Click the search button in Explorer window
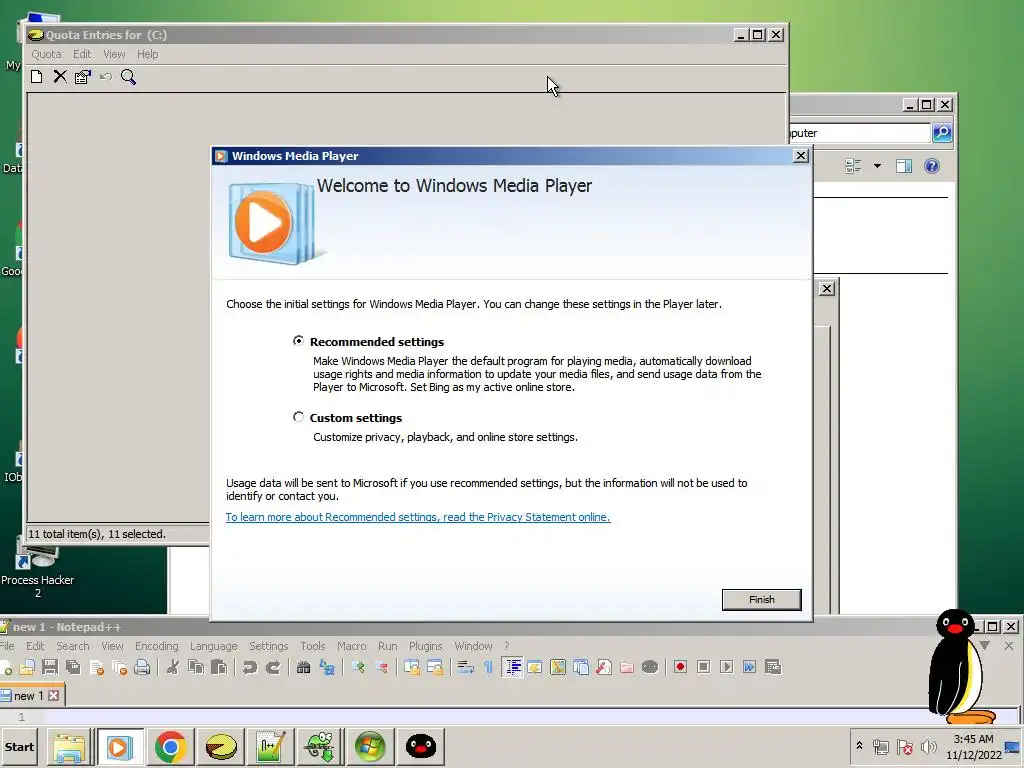This screenshot has height=768, width=1024. point(942,133)
